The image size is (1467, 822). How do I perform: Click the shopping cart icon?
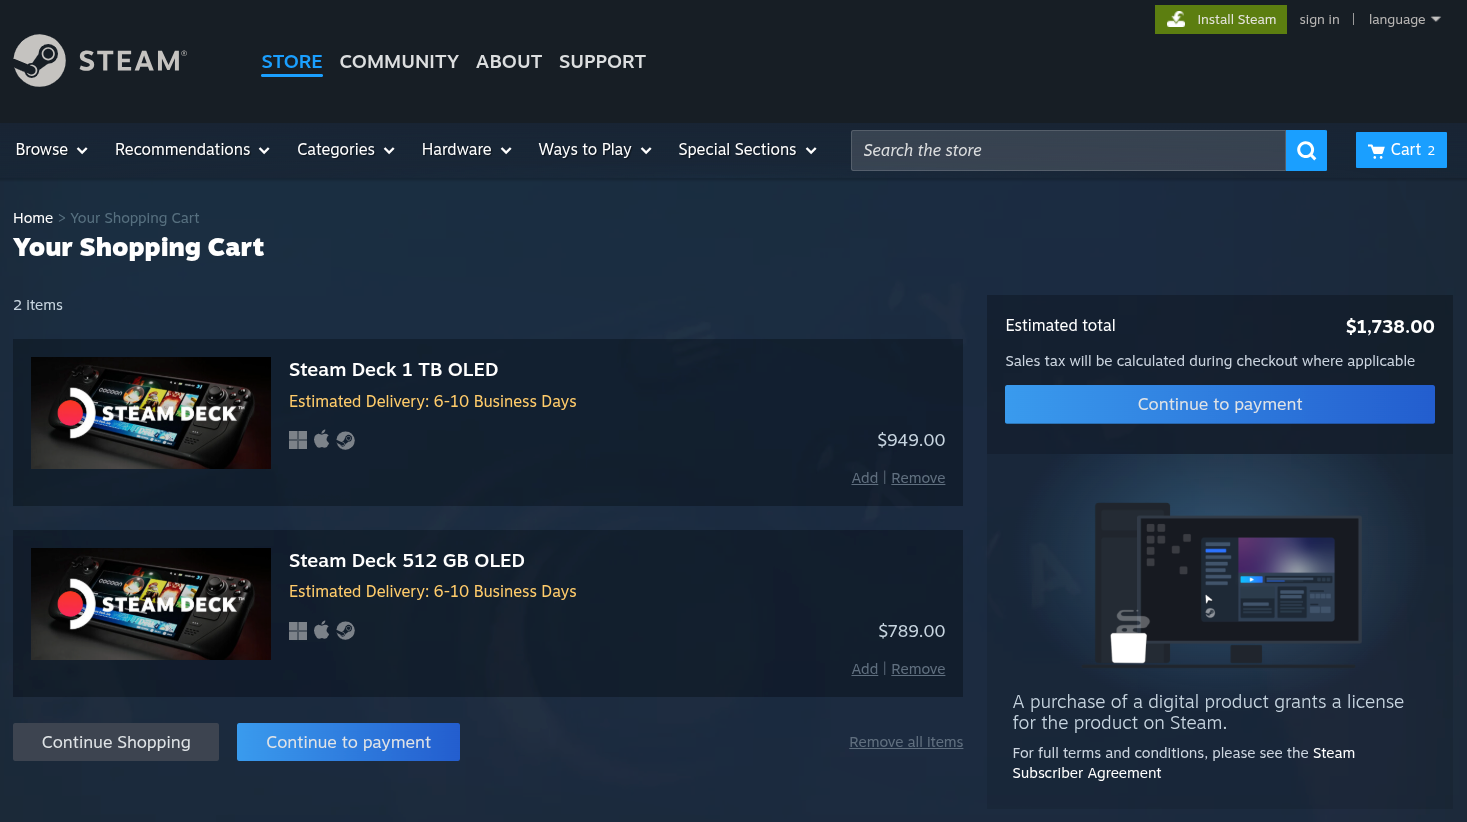click(x=1377, y=151)
